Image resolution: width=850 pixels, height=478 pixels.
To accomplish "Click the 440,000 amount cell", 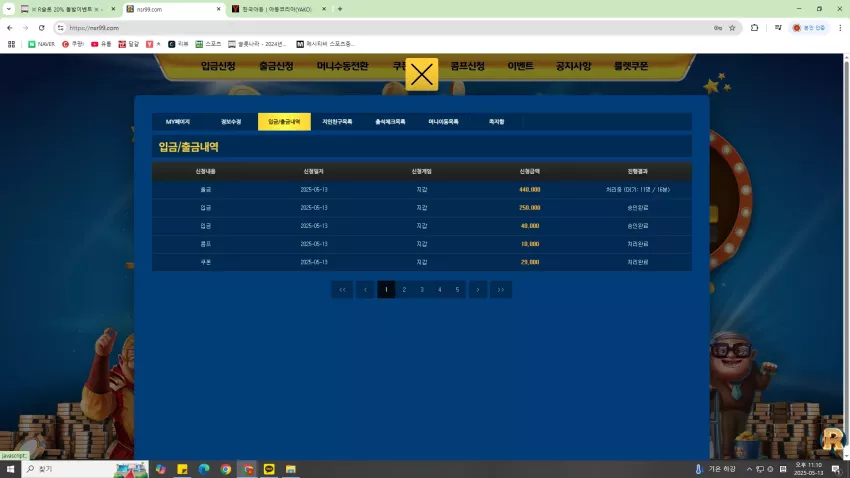I will pos(530,190).
